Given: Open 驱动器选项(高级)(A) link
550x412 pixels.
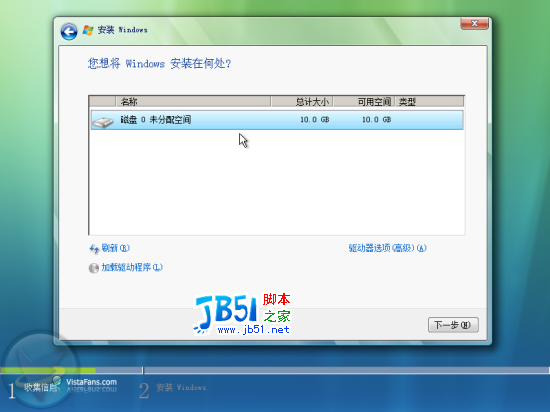Looking at the screenshot, I should (387, 248).
